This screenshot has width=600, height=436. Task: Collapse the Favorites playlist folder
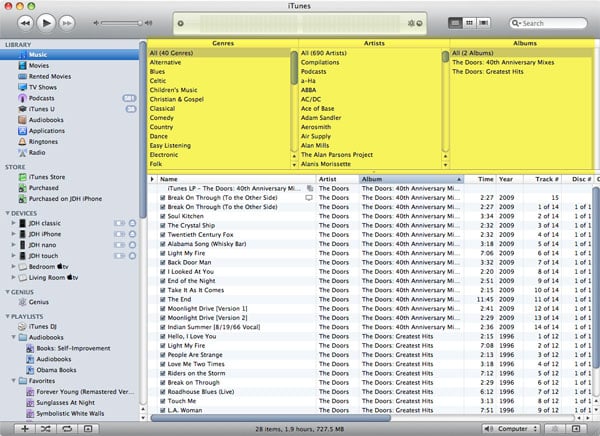[x=13, y=381]
